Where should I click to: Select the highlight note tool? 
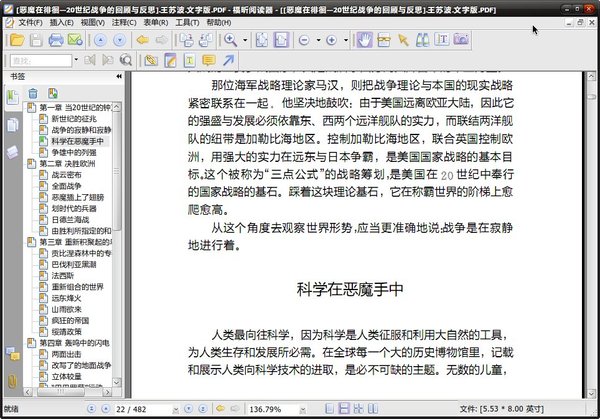pyautogui.click(x=170, y=60)
